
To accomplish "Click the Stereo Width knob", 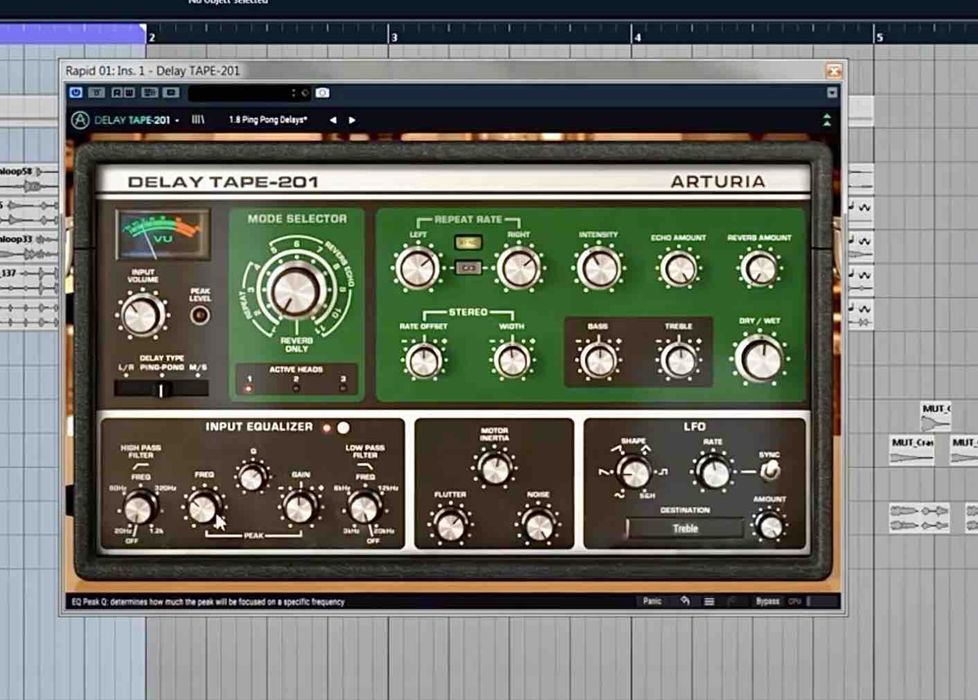I will (511, 360).
